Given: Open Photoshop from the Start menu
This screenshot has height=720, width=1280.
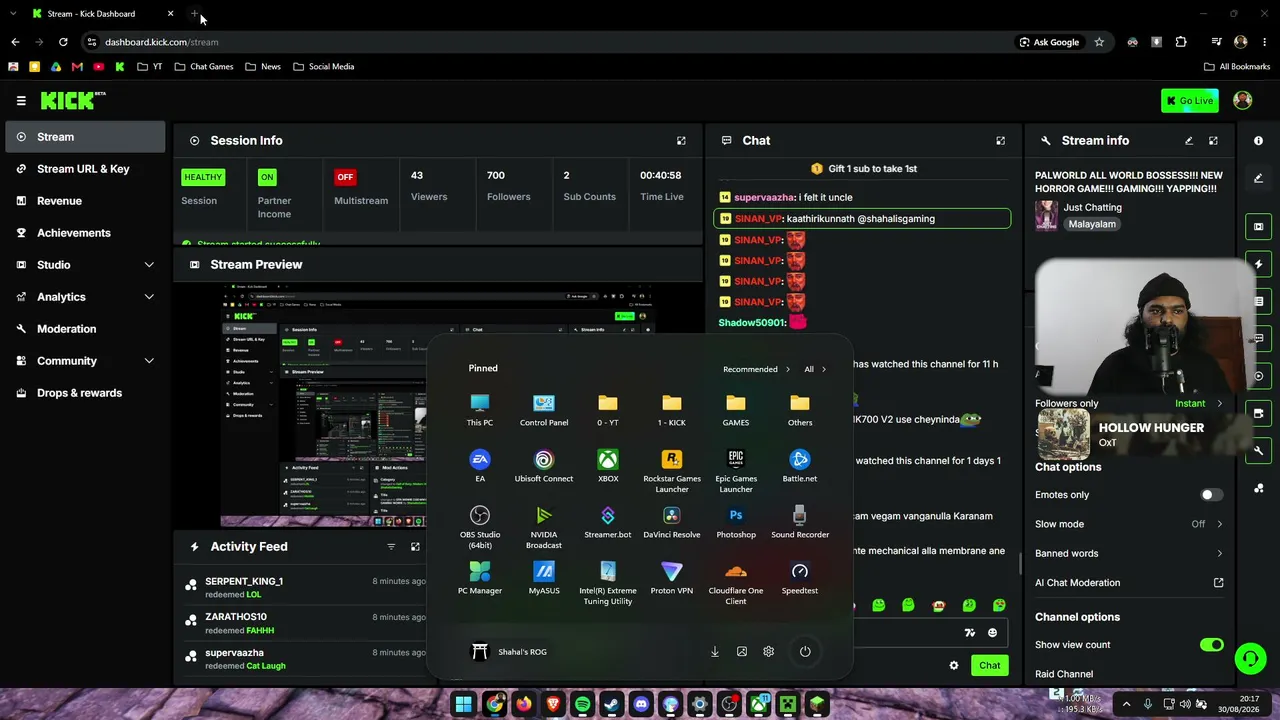Looking at the screenshot, I should (736, 522).
